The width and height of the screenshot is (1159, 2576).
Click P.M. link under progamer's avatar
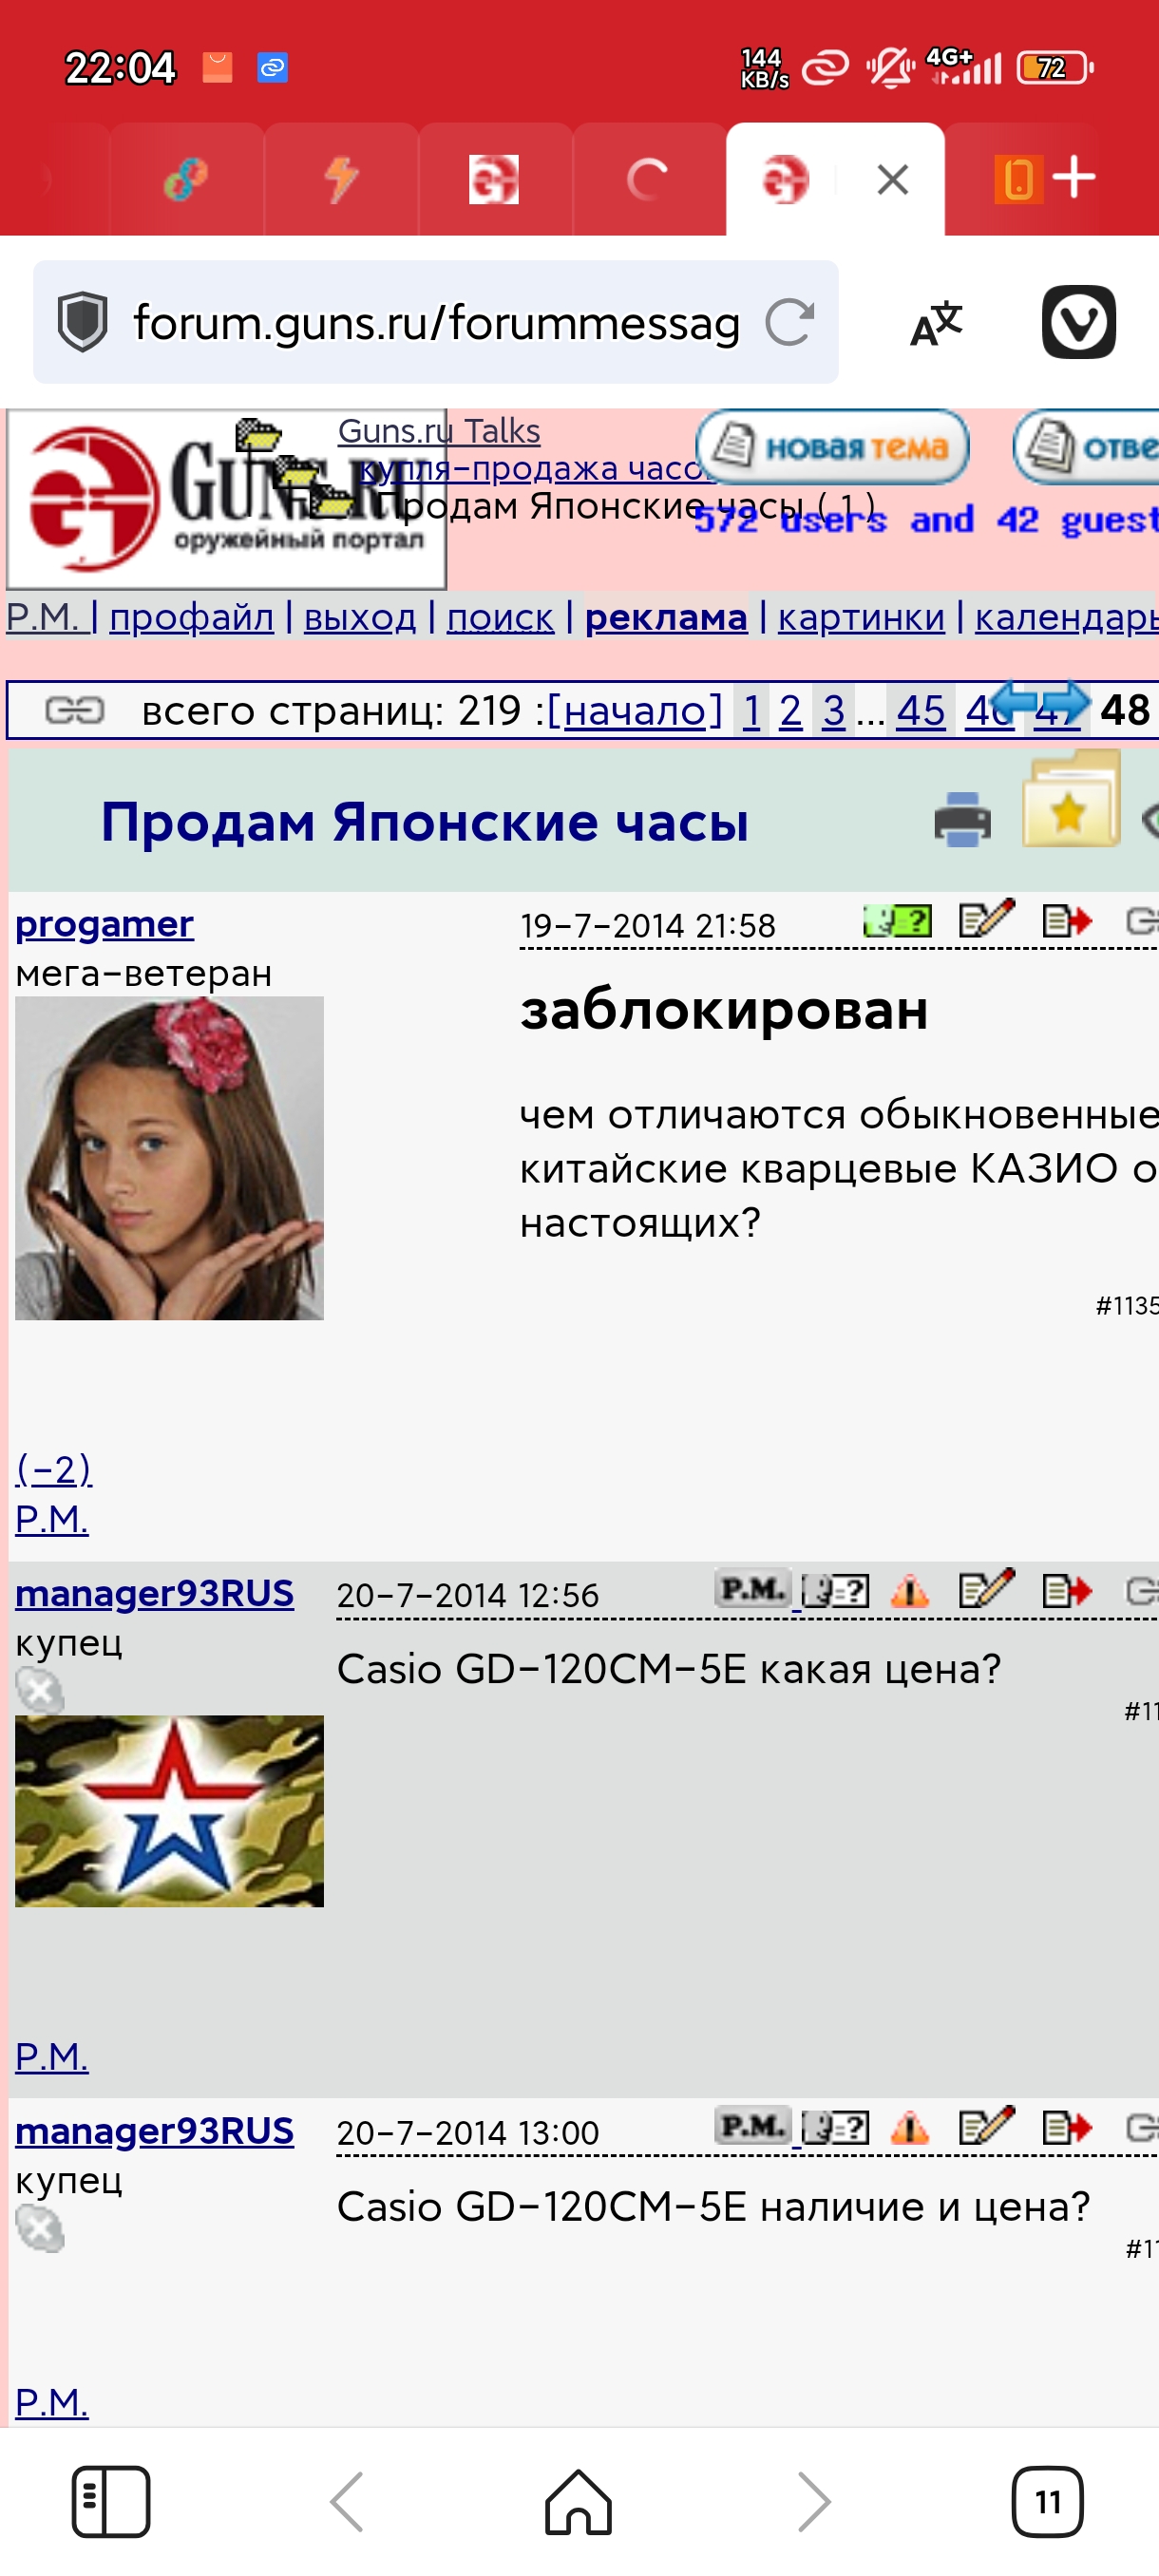pos(52,1518)
